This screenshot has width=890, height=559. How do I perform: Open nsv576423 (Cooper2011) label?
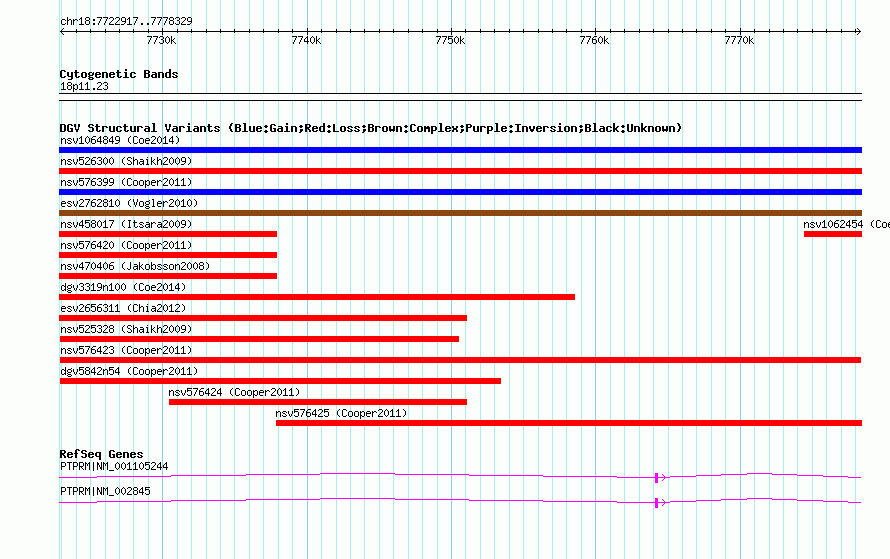click(126, 350)
